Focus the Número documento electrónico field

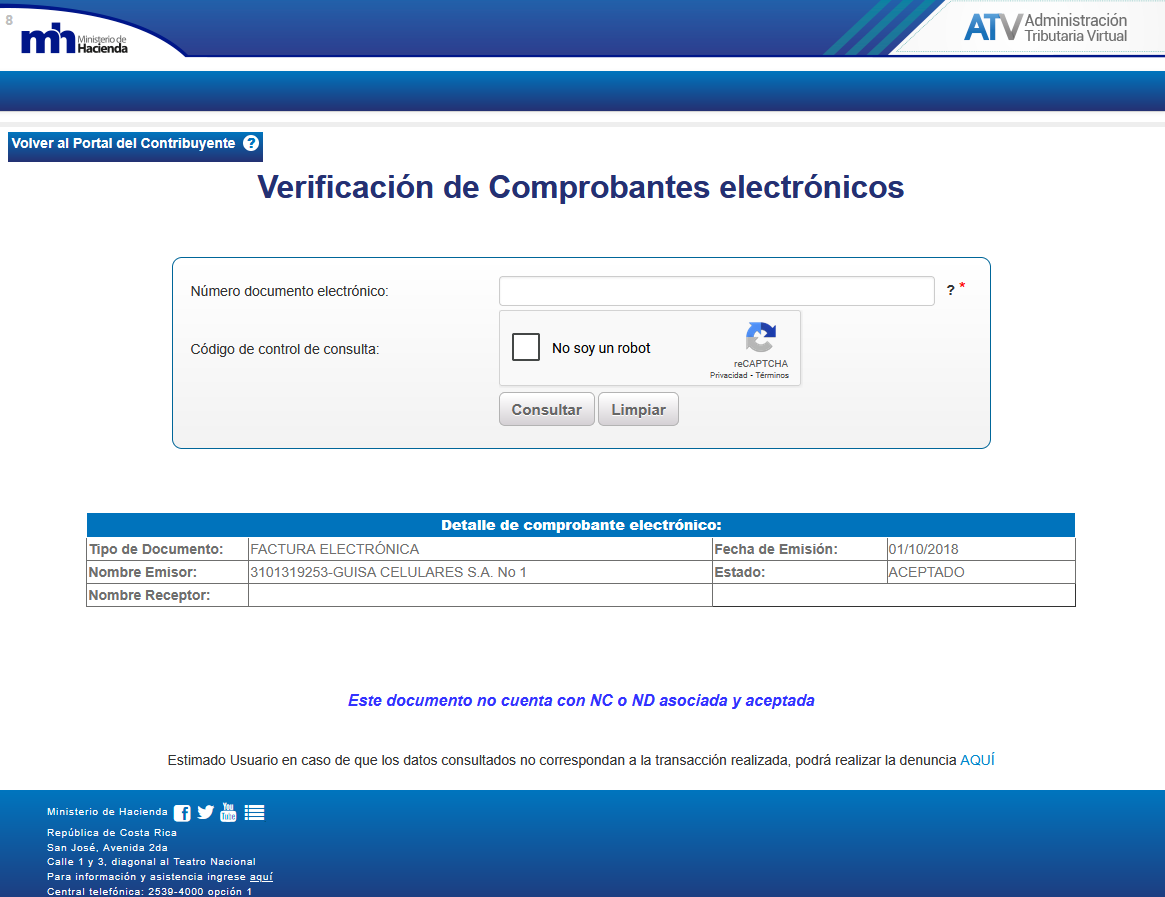click(x=717, y=291)
